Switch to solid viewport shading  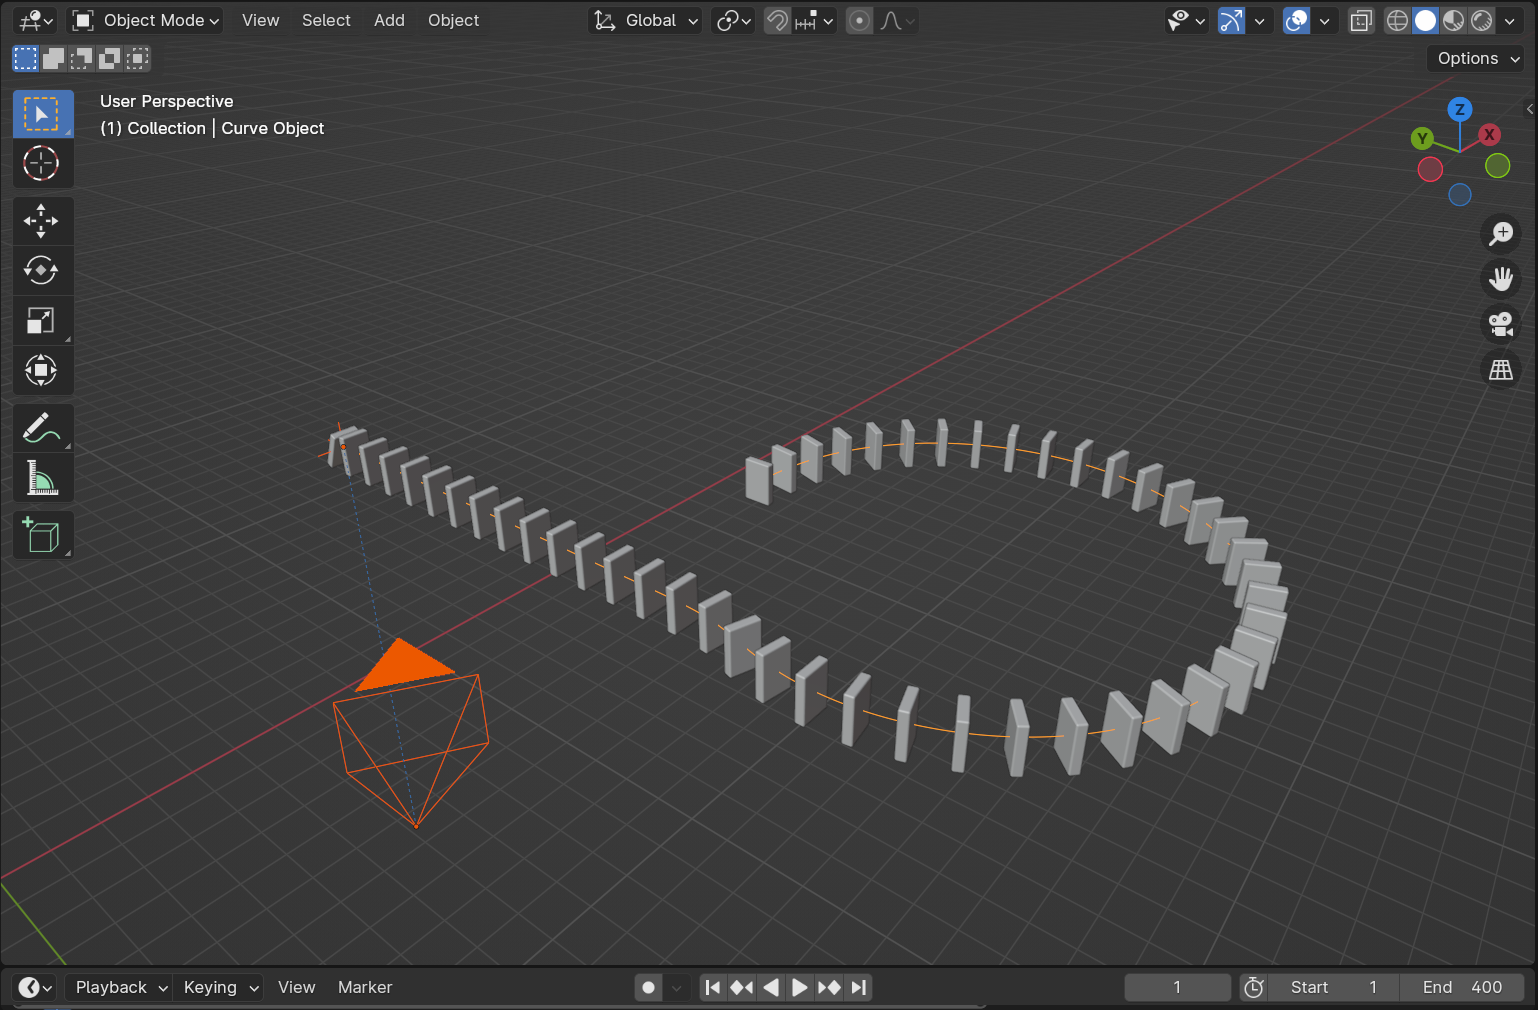[1426, 21]
